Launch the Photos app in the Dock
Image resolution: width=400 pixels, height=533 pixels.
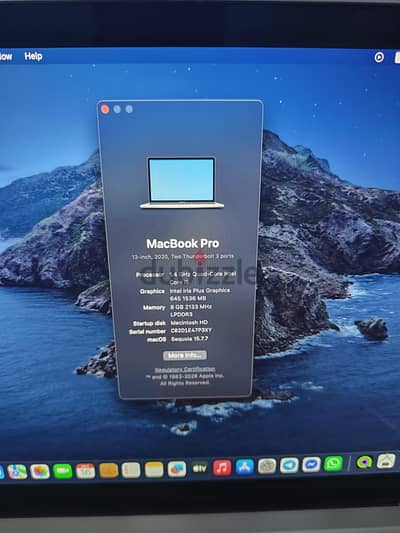tap(40, 471)
